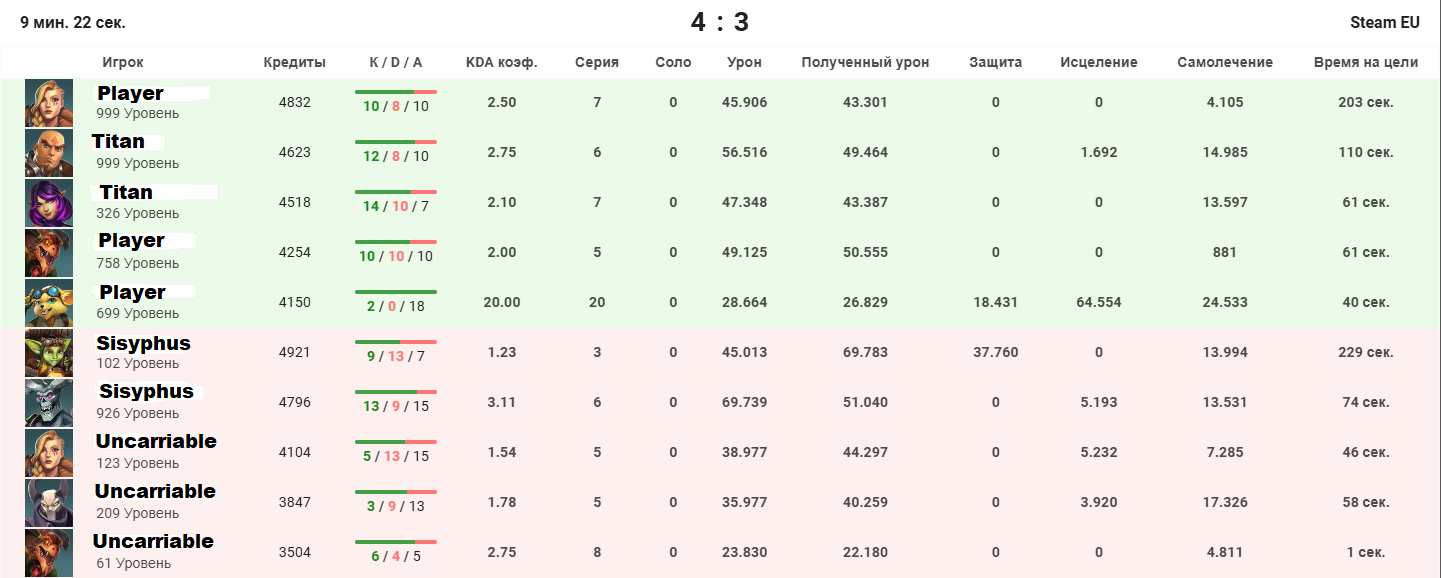Screen dimensions: 1441x578
Task: Open level 926 Sisyphus player name
Action: [145, 391]
